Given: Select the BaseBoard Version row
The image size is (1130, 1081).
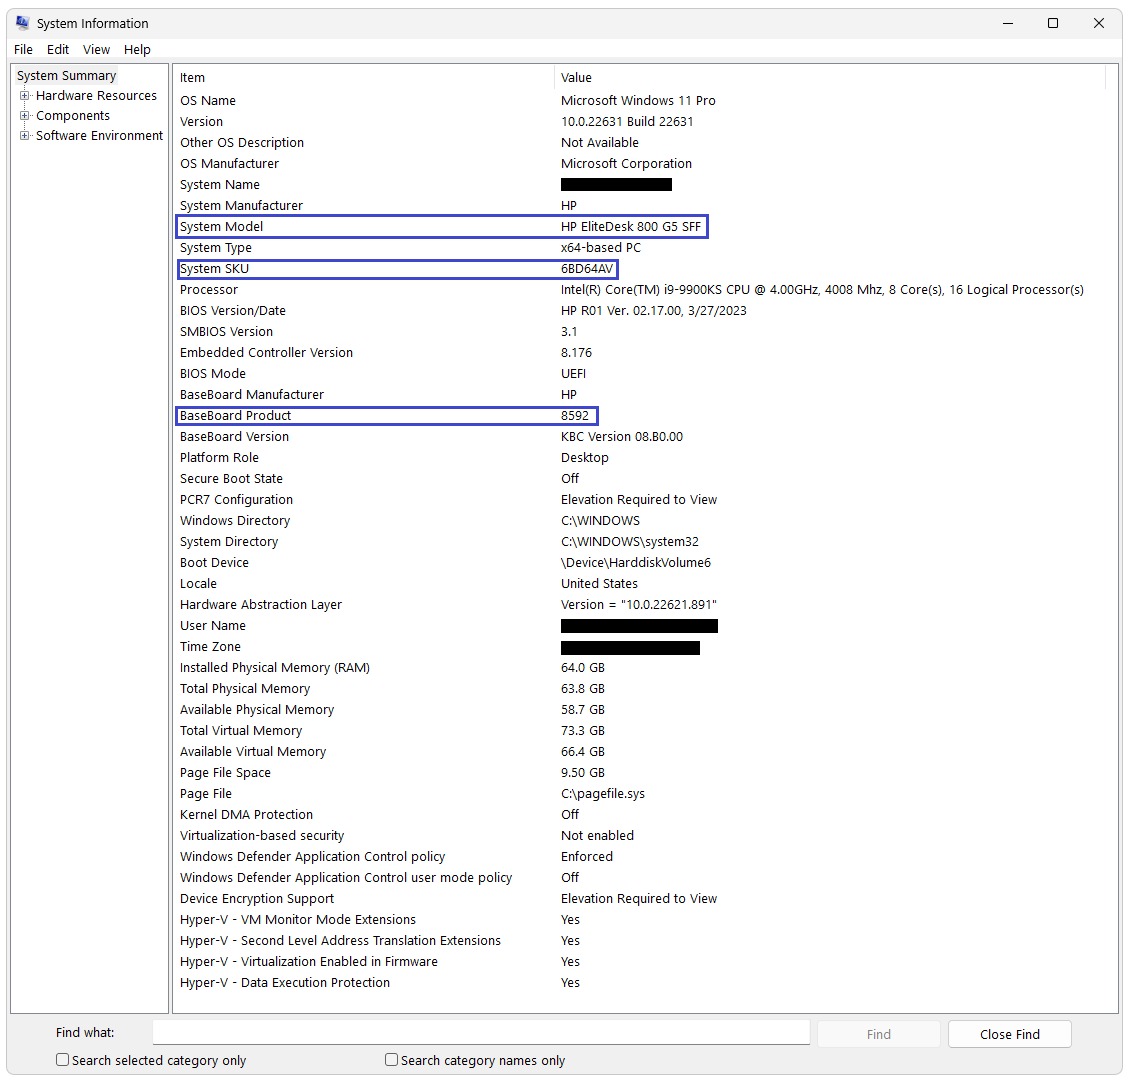Looking at the screenshot, I should tap(639, 436).
